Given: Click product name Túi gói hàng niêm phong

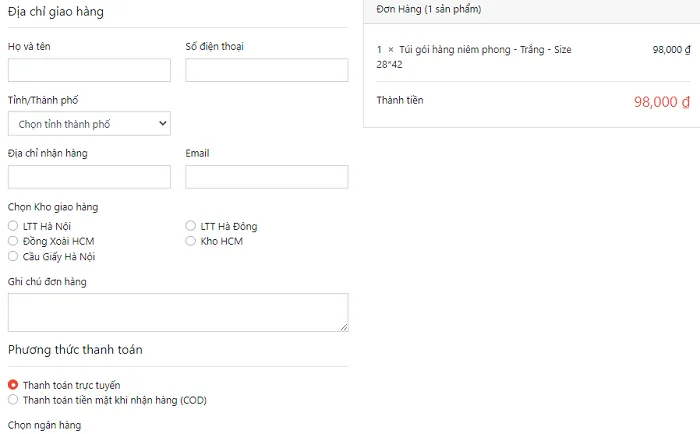Looking at the screenshot, I should 454,50.
